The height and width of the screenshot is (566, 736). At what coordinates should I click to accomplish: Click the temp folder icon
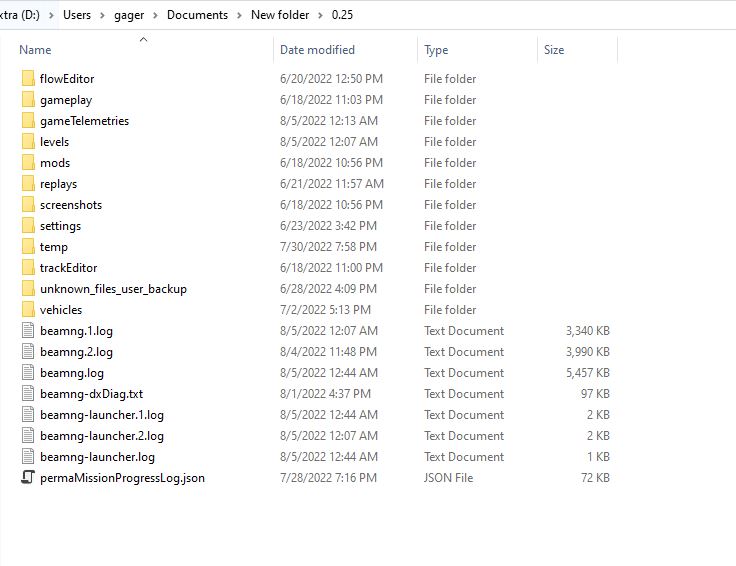click(x=28, y=246)
